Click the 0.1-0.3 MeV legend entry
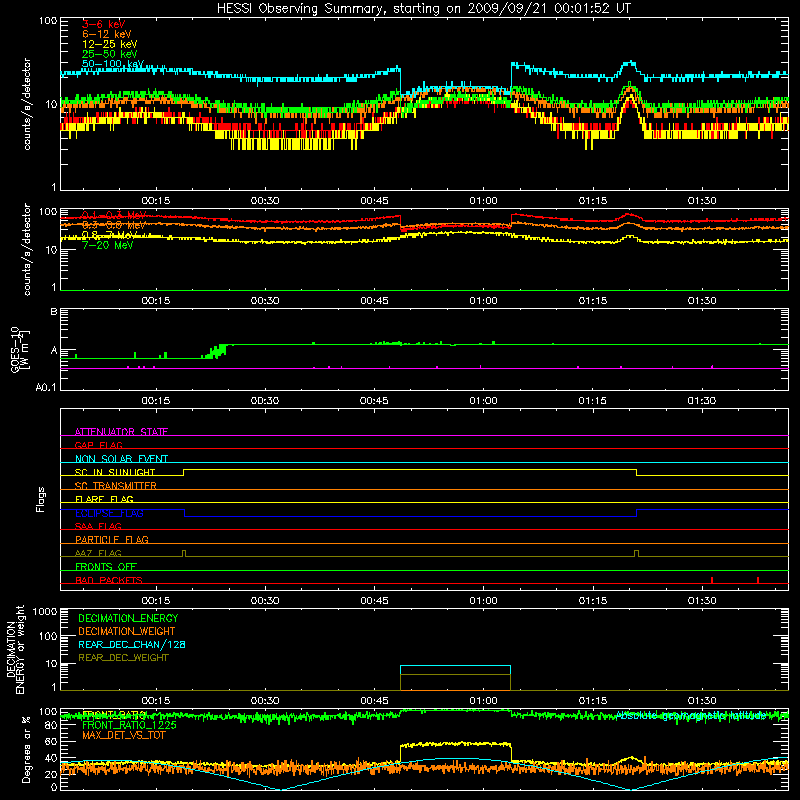800x800 pixels. pos(114,215)
